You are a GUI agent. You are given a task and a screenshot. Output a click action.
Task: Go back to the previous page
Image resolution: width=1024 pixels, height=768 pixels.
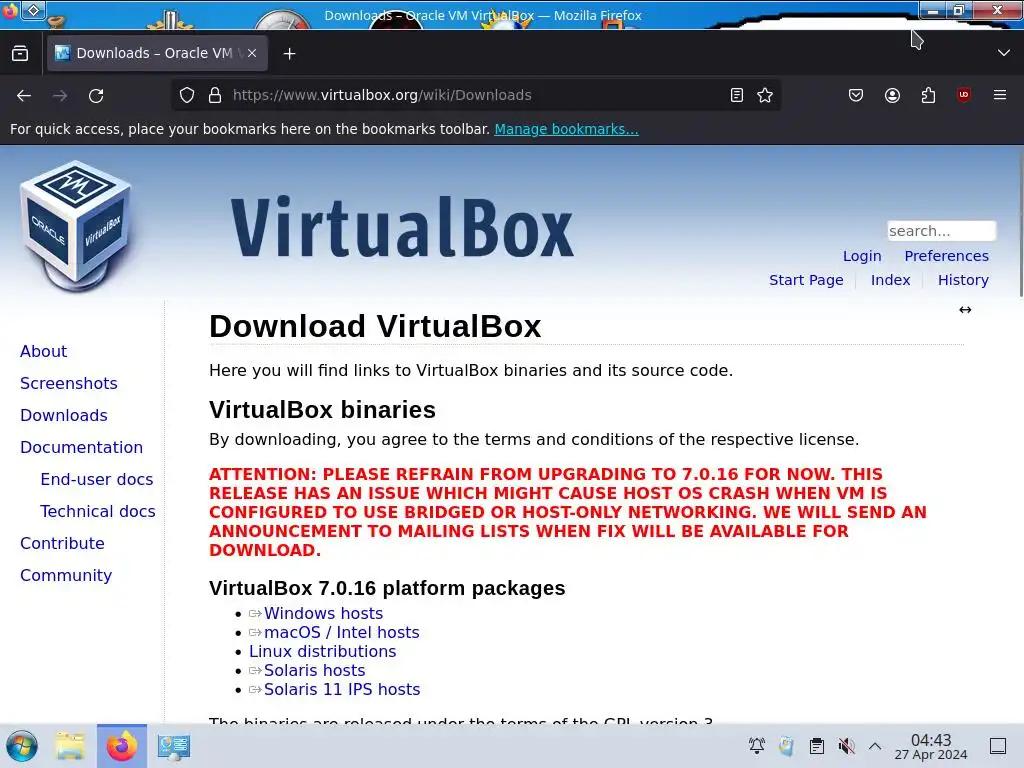pos(24,95)
